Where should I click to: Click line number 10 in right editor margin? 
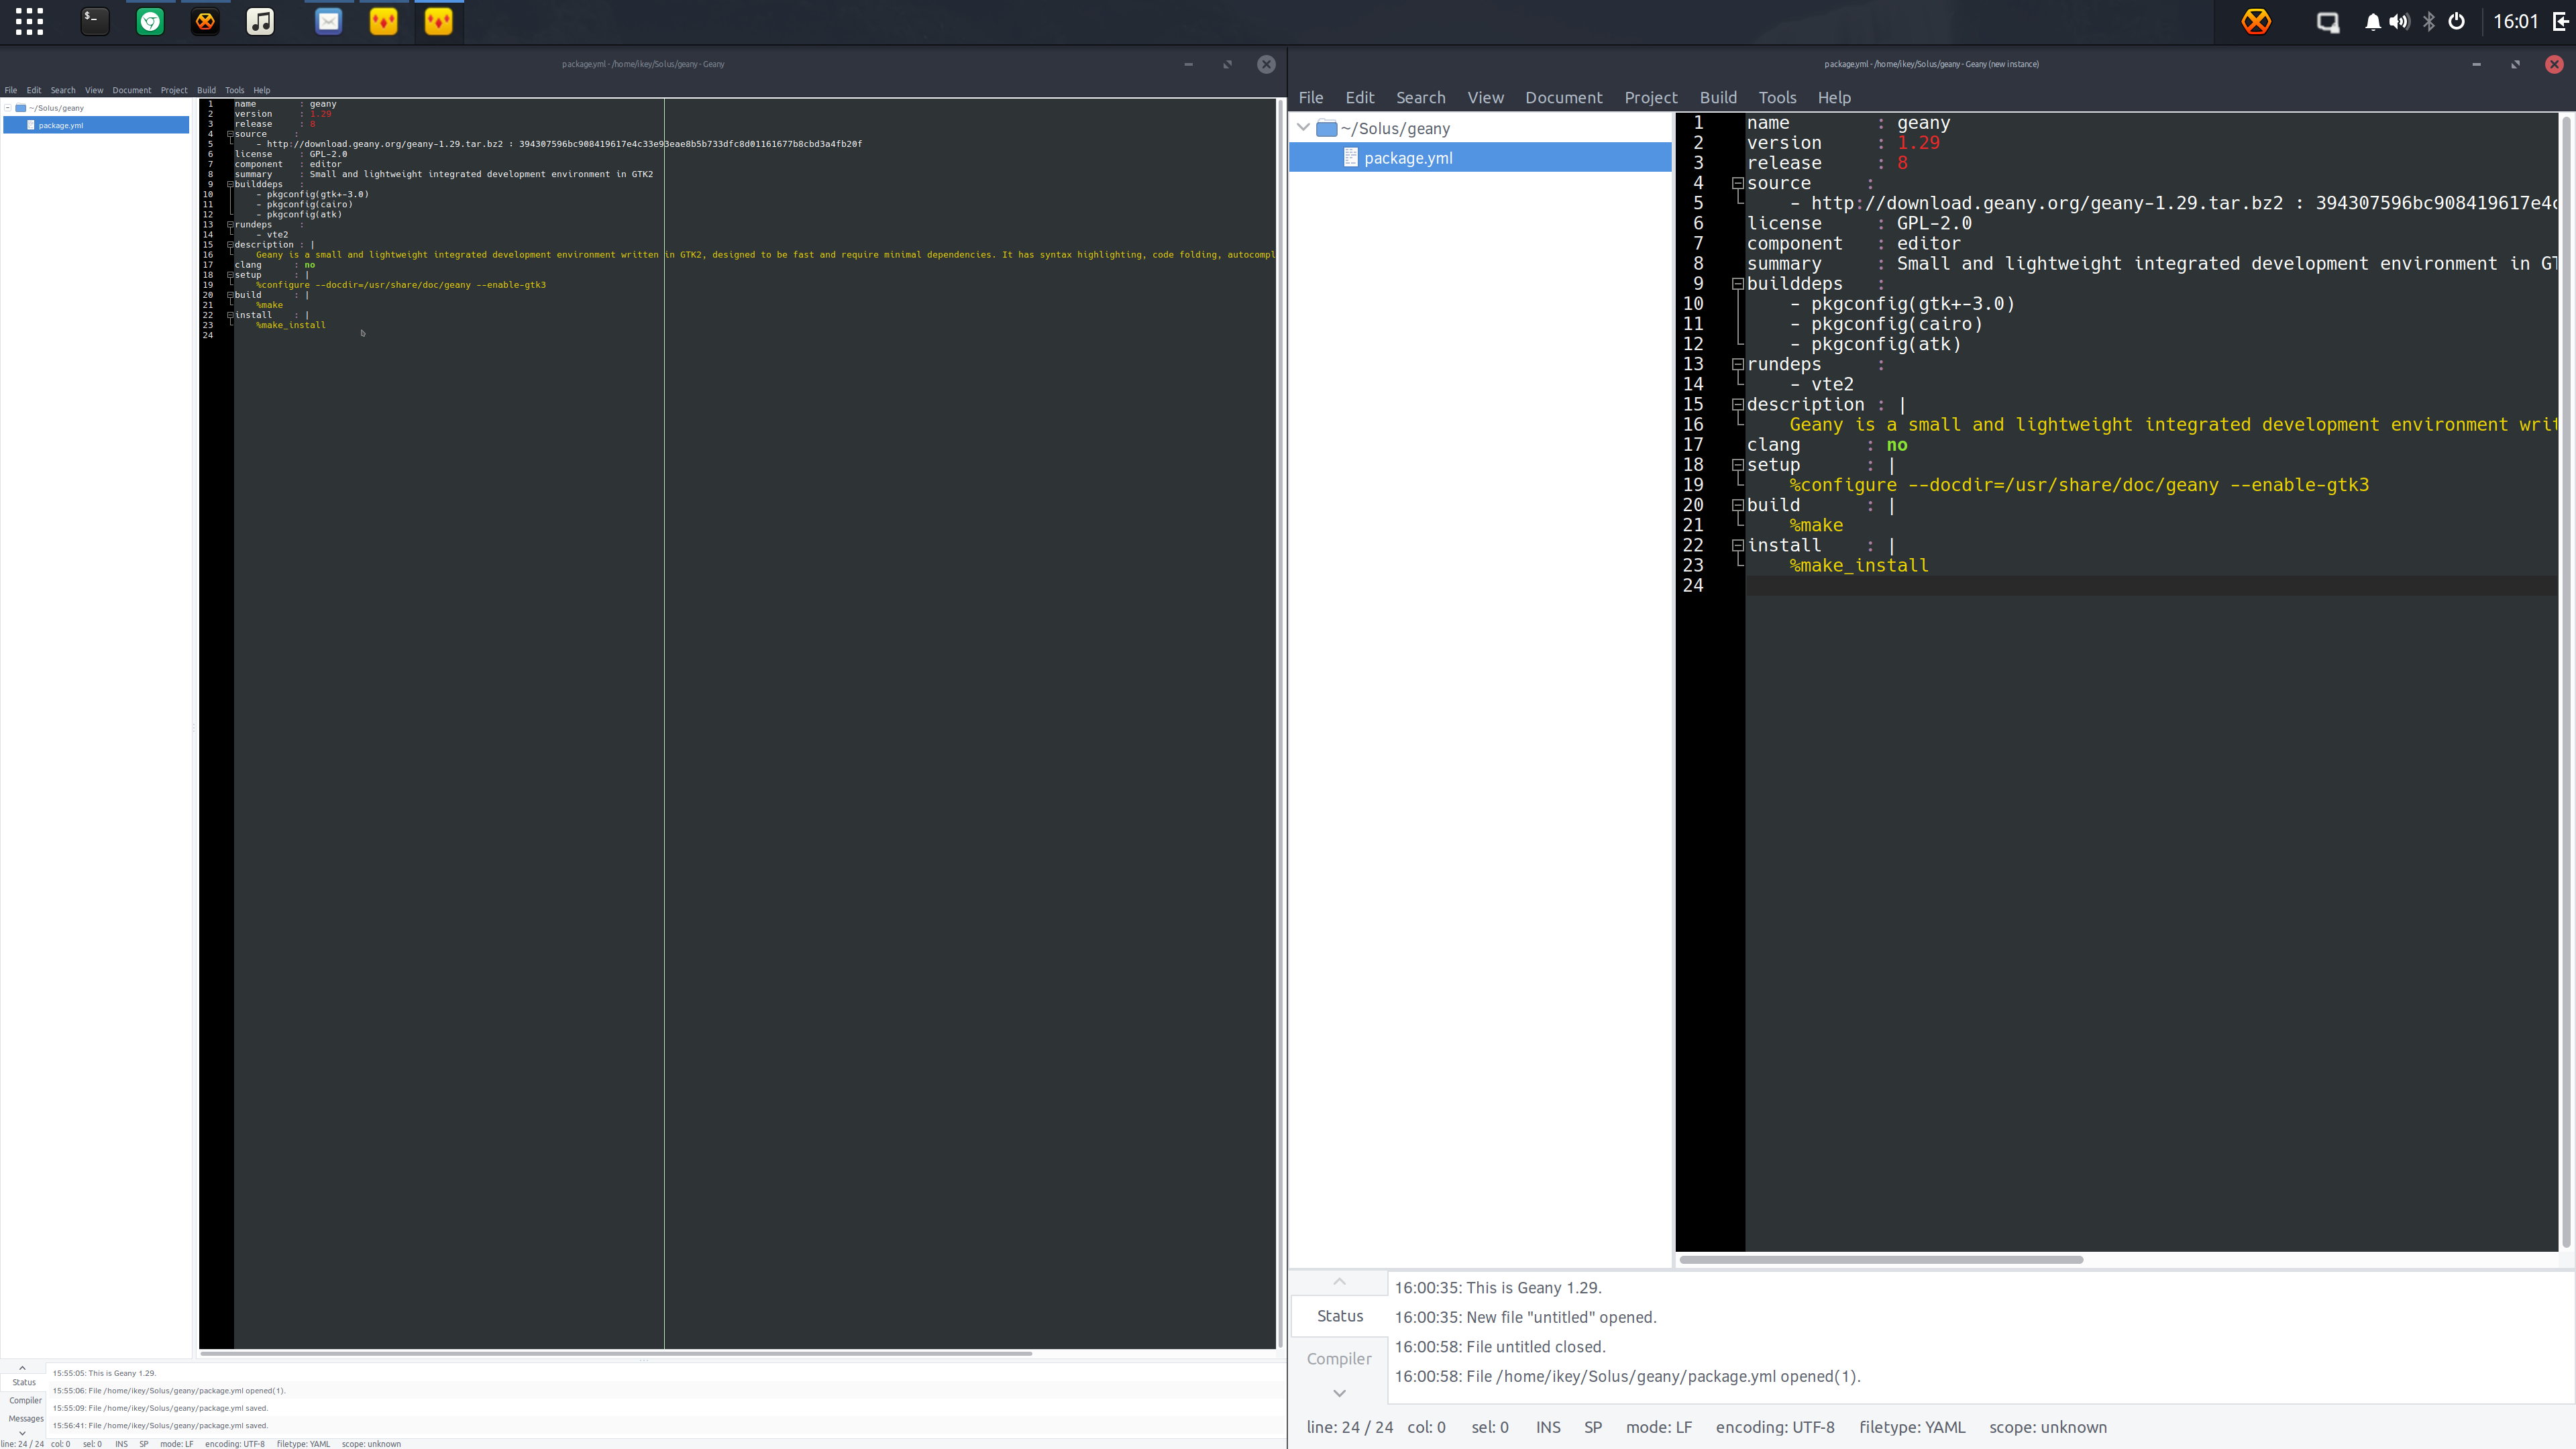(x=1692, y=303)
